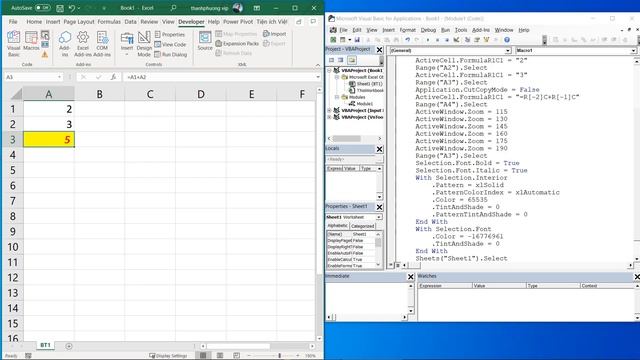This screenshot has width=640, height=360.
Task: Click View Microsoft Excel icon in VBA toolbar
Action: click(x=333, y=40)
